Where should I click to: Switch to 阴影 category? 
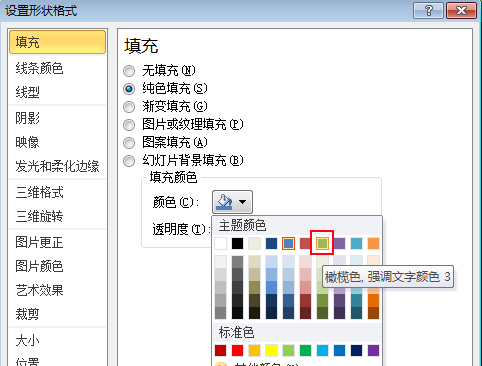click(x=58, y=118)
